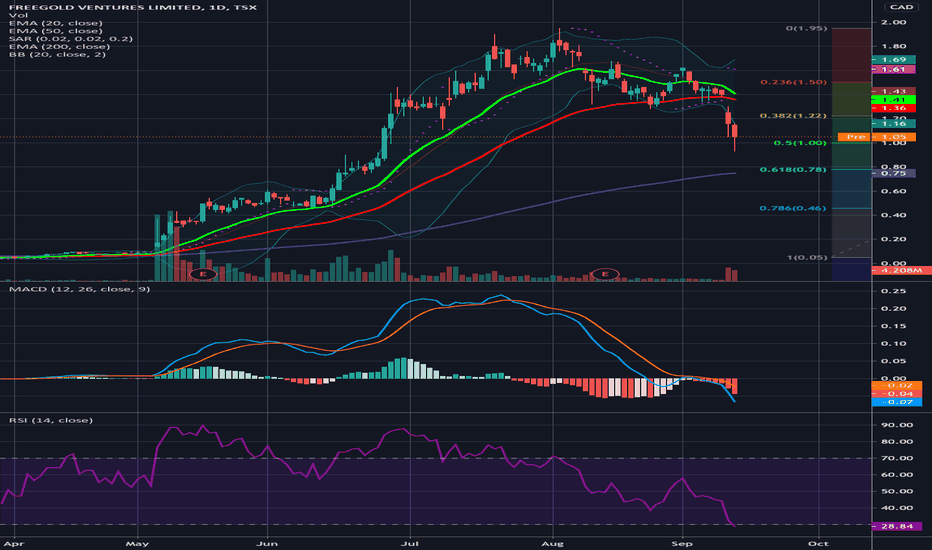The image size is (932, 550).
Task: Select the Vol indicator legend
Action: [18, 15]
